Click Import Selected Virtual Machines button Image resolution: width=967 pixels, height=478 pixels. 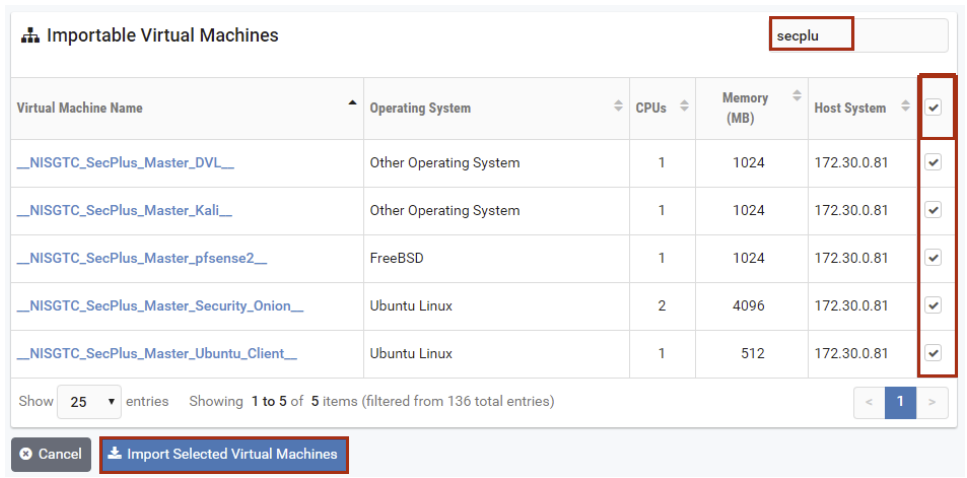224,455
